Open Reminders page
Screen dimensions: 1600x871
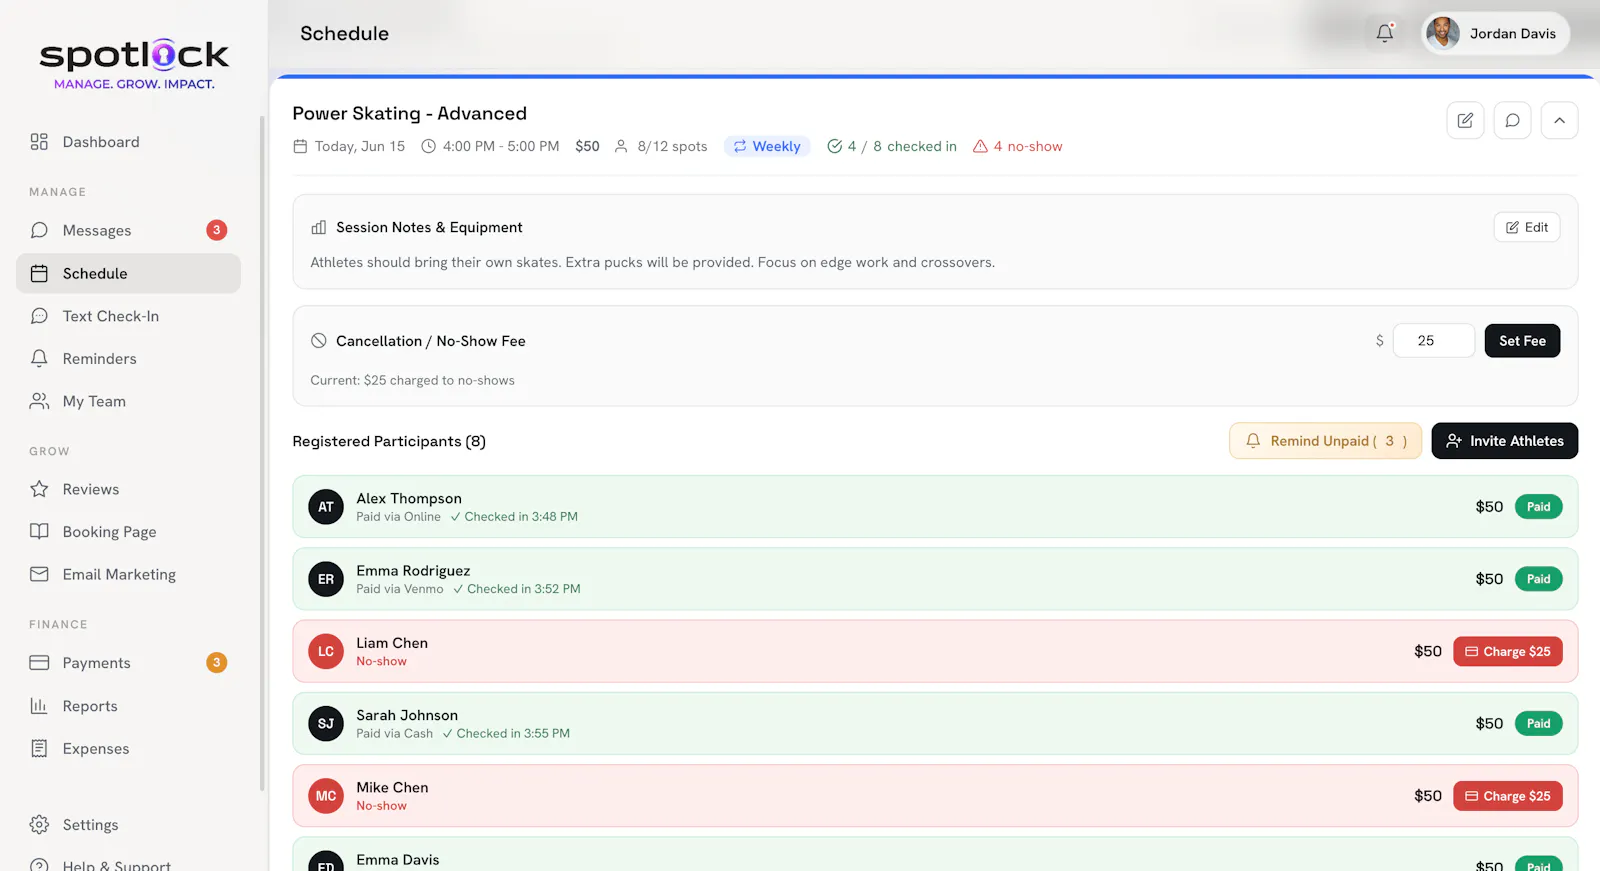pos(128,358)
